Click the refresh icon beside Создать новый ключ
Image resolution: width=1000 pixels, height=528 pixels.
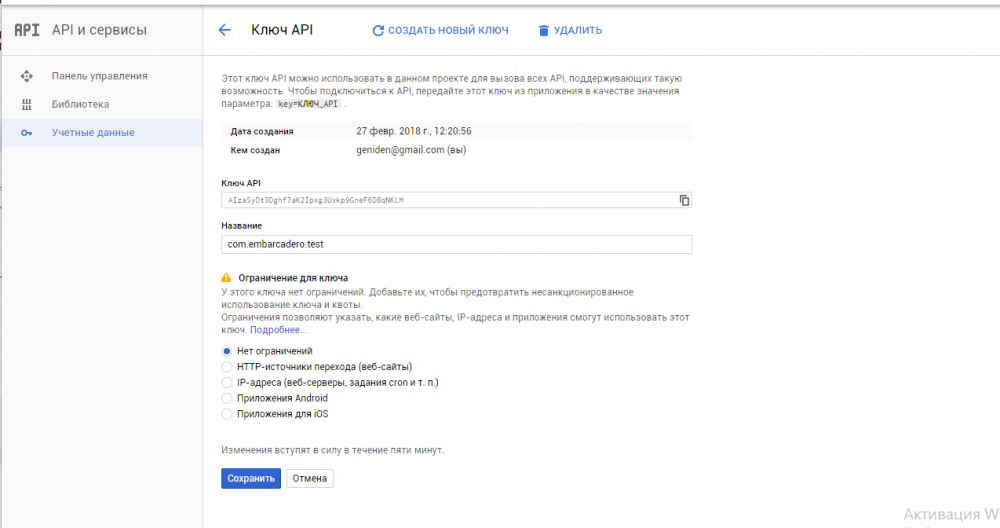tap(378, 31)
